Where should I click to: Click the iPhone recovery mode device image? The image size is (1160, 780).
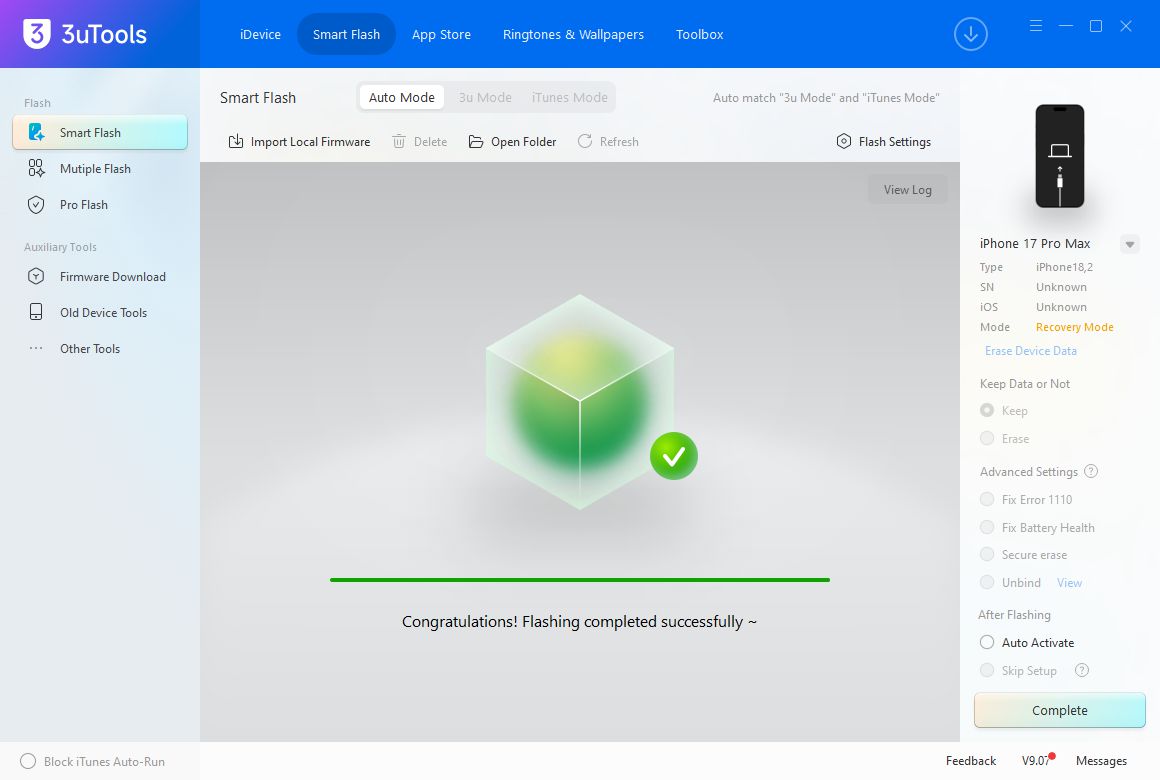click(x=1059, y=156)
